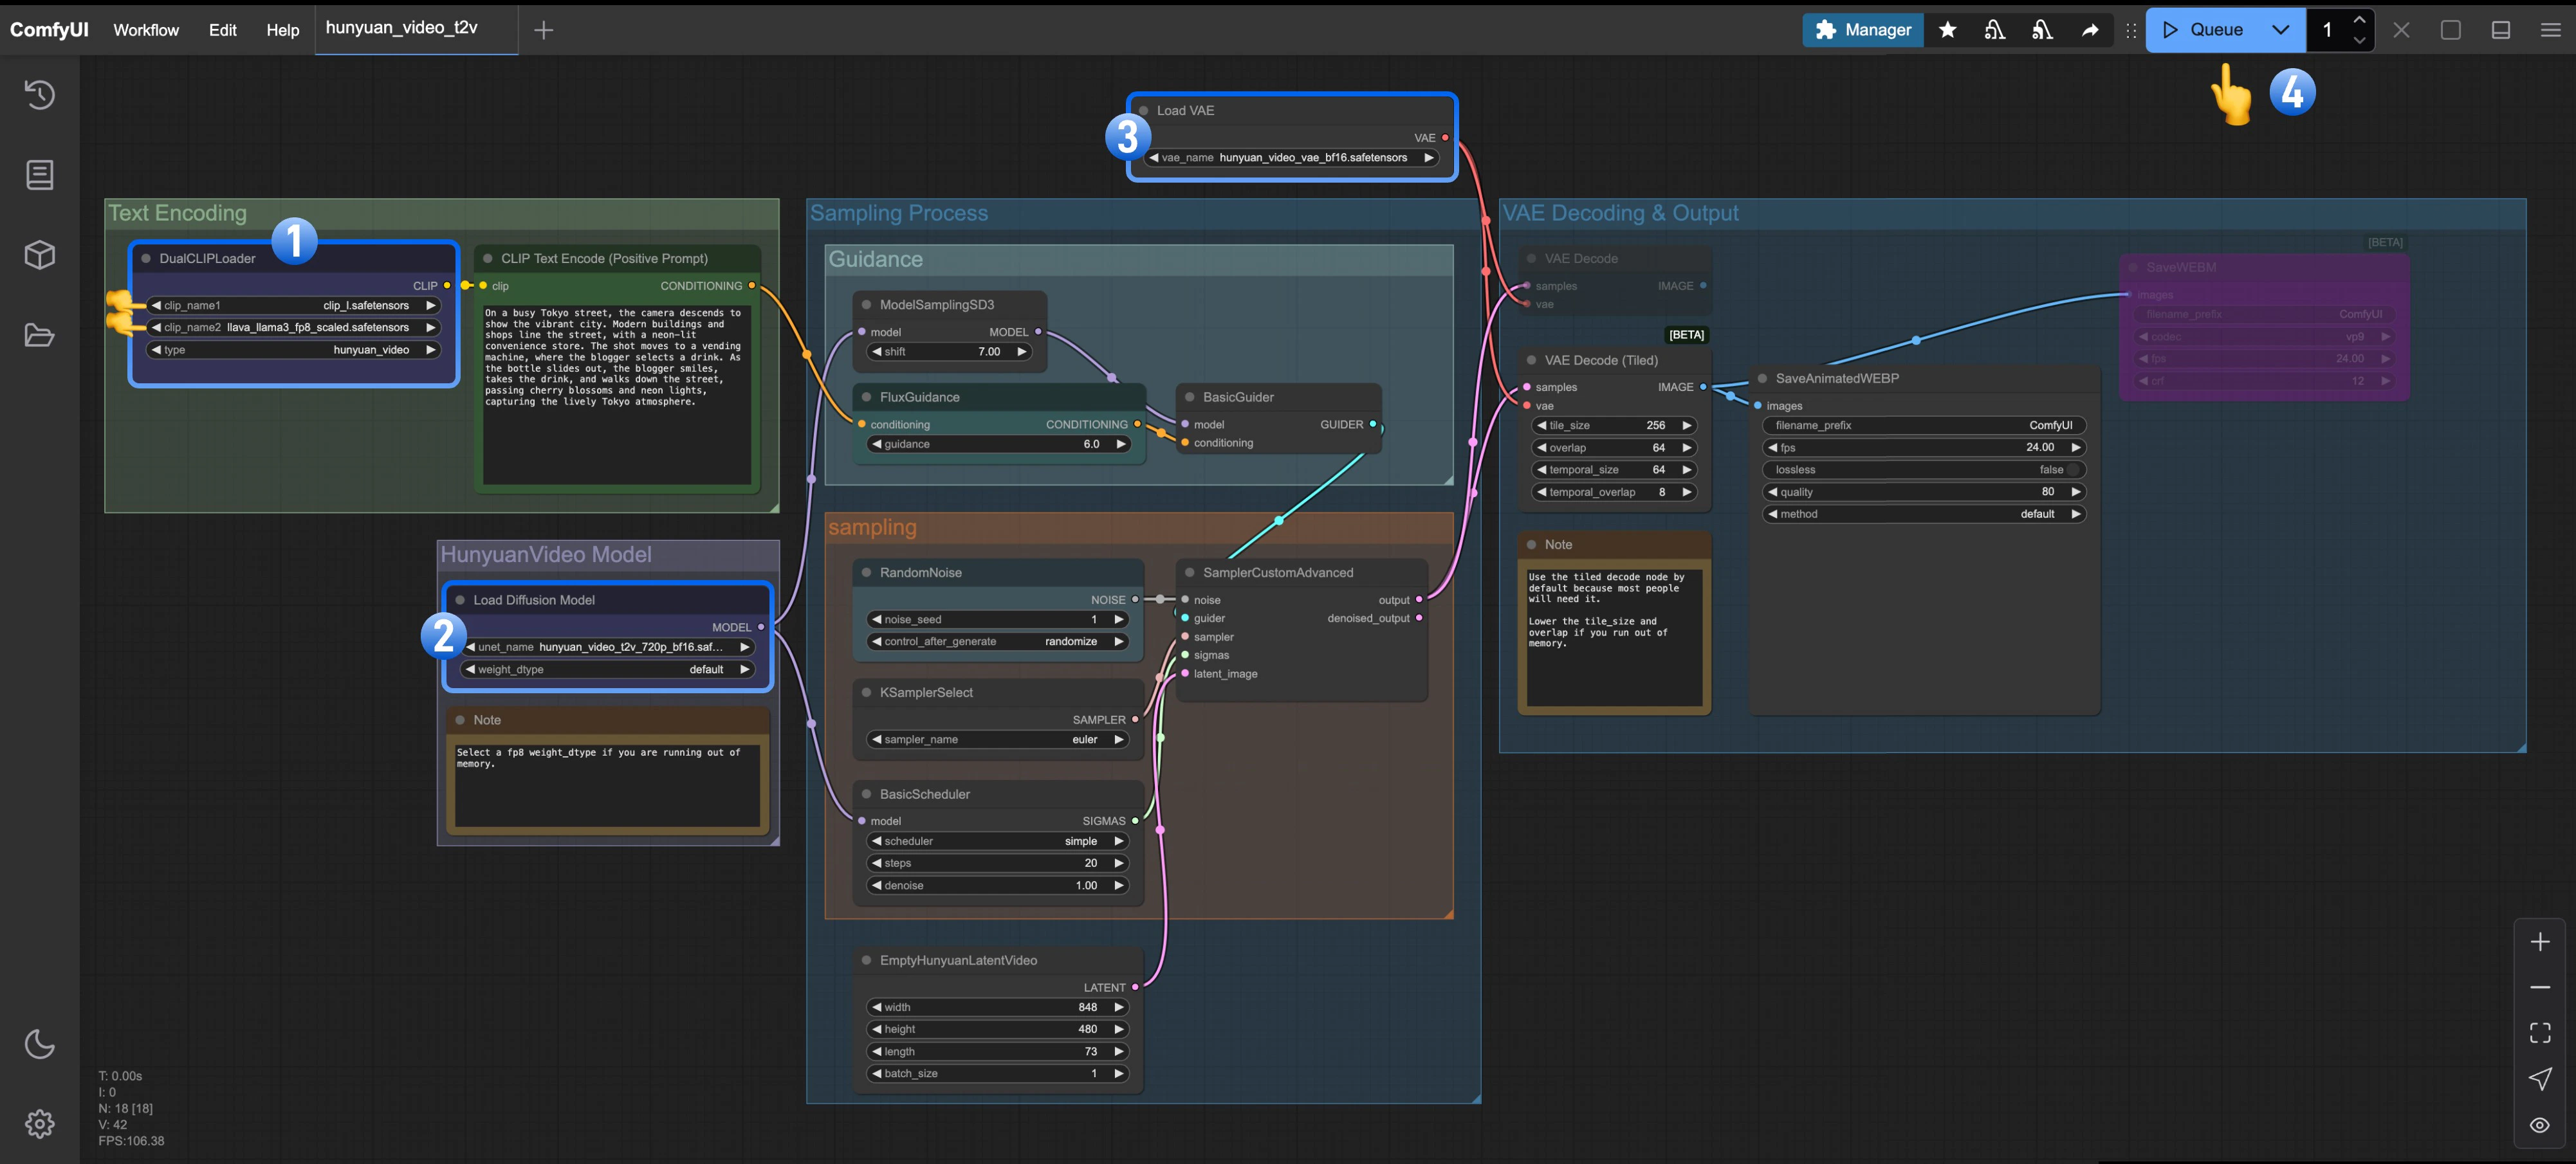Open the workflows folder in the sidebar
Viewport: 2576px width, 1164px height.
tap(40, 334)
